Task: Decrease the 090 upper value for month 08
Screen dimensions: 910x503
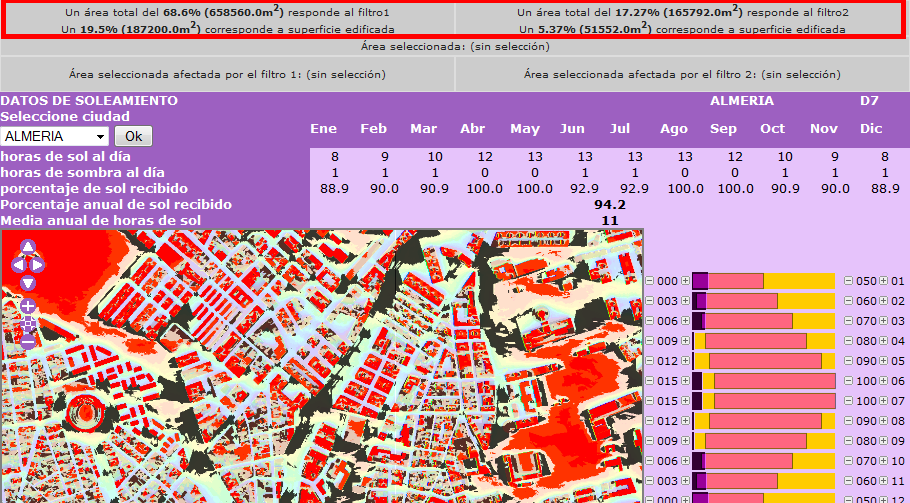Action: (848, 421)
